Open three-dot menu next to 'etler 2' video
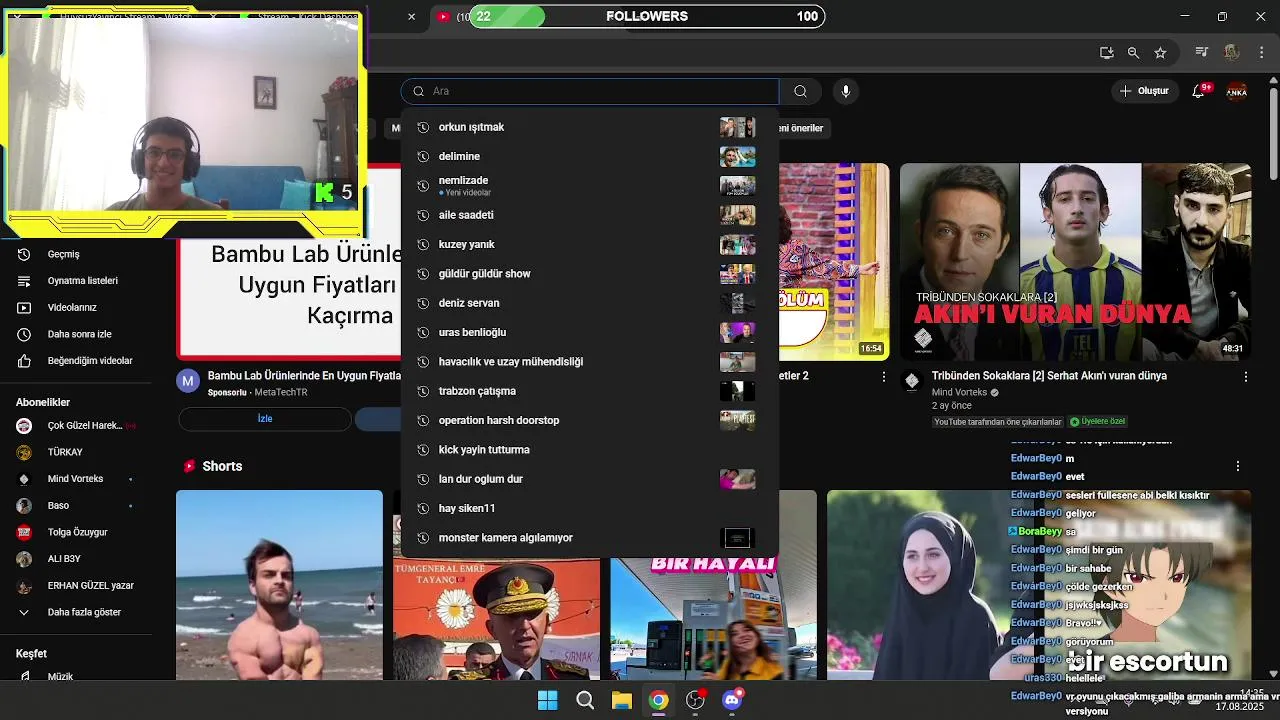The image size is (1280, 720). point(883,377)
